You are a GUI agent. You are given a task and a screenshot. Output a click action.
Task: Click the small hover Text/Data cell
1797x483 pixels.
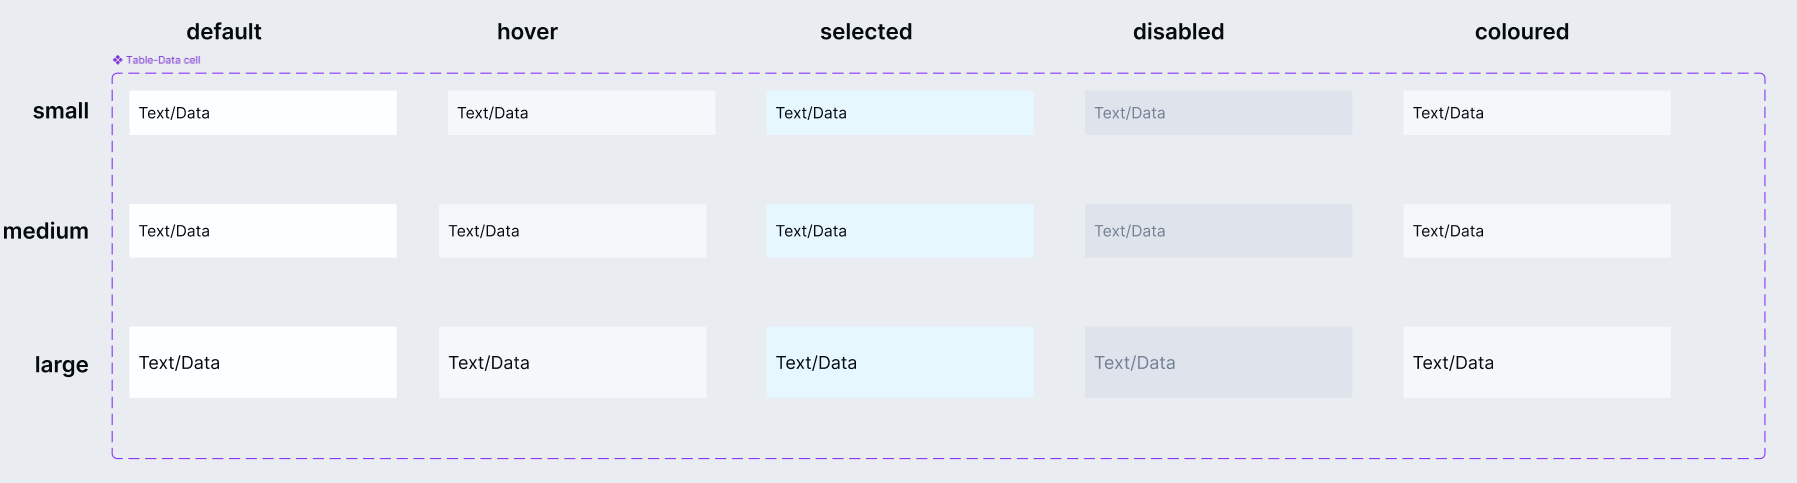(581, 113)
